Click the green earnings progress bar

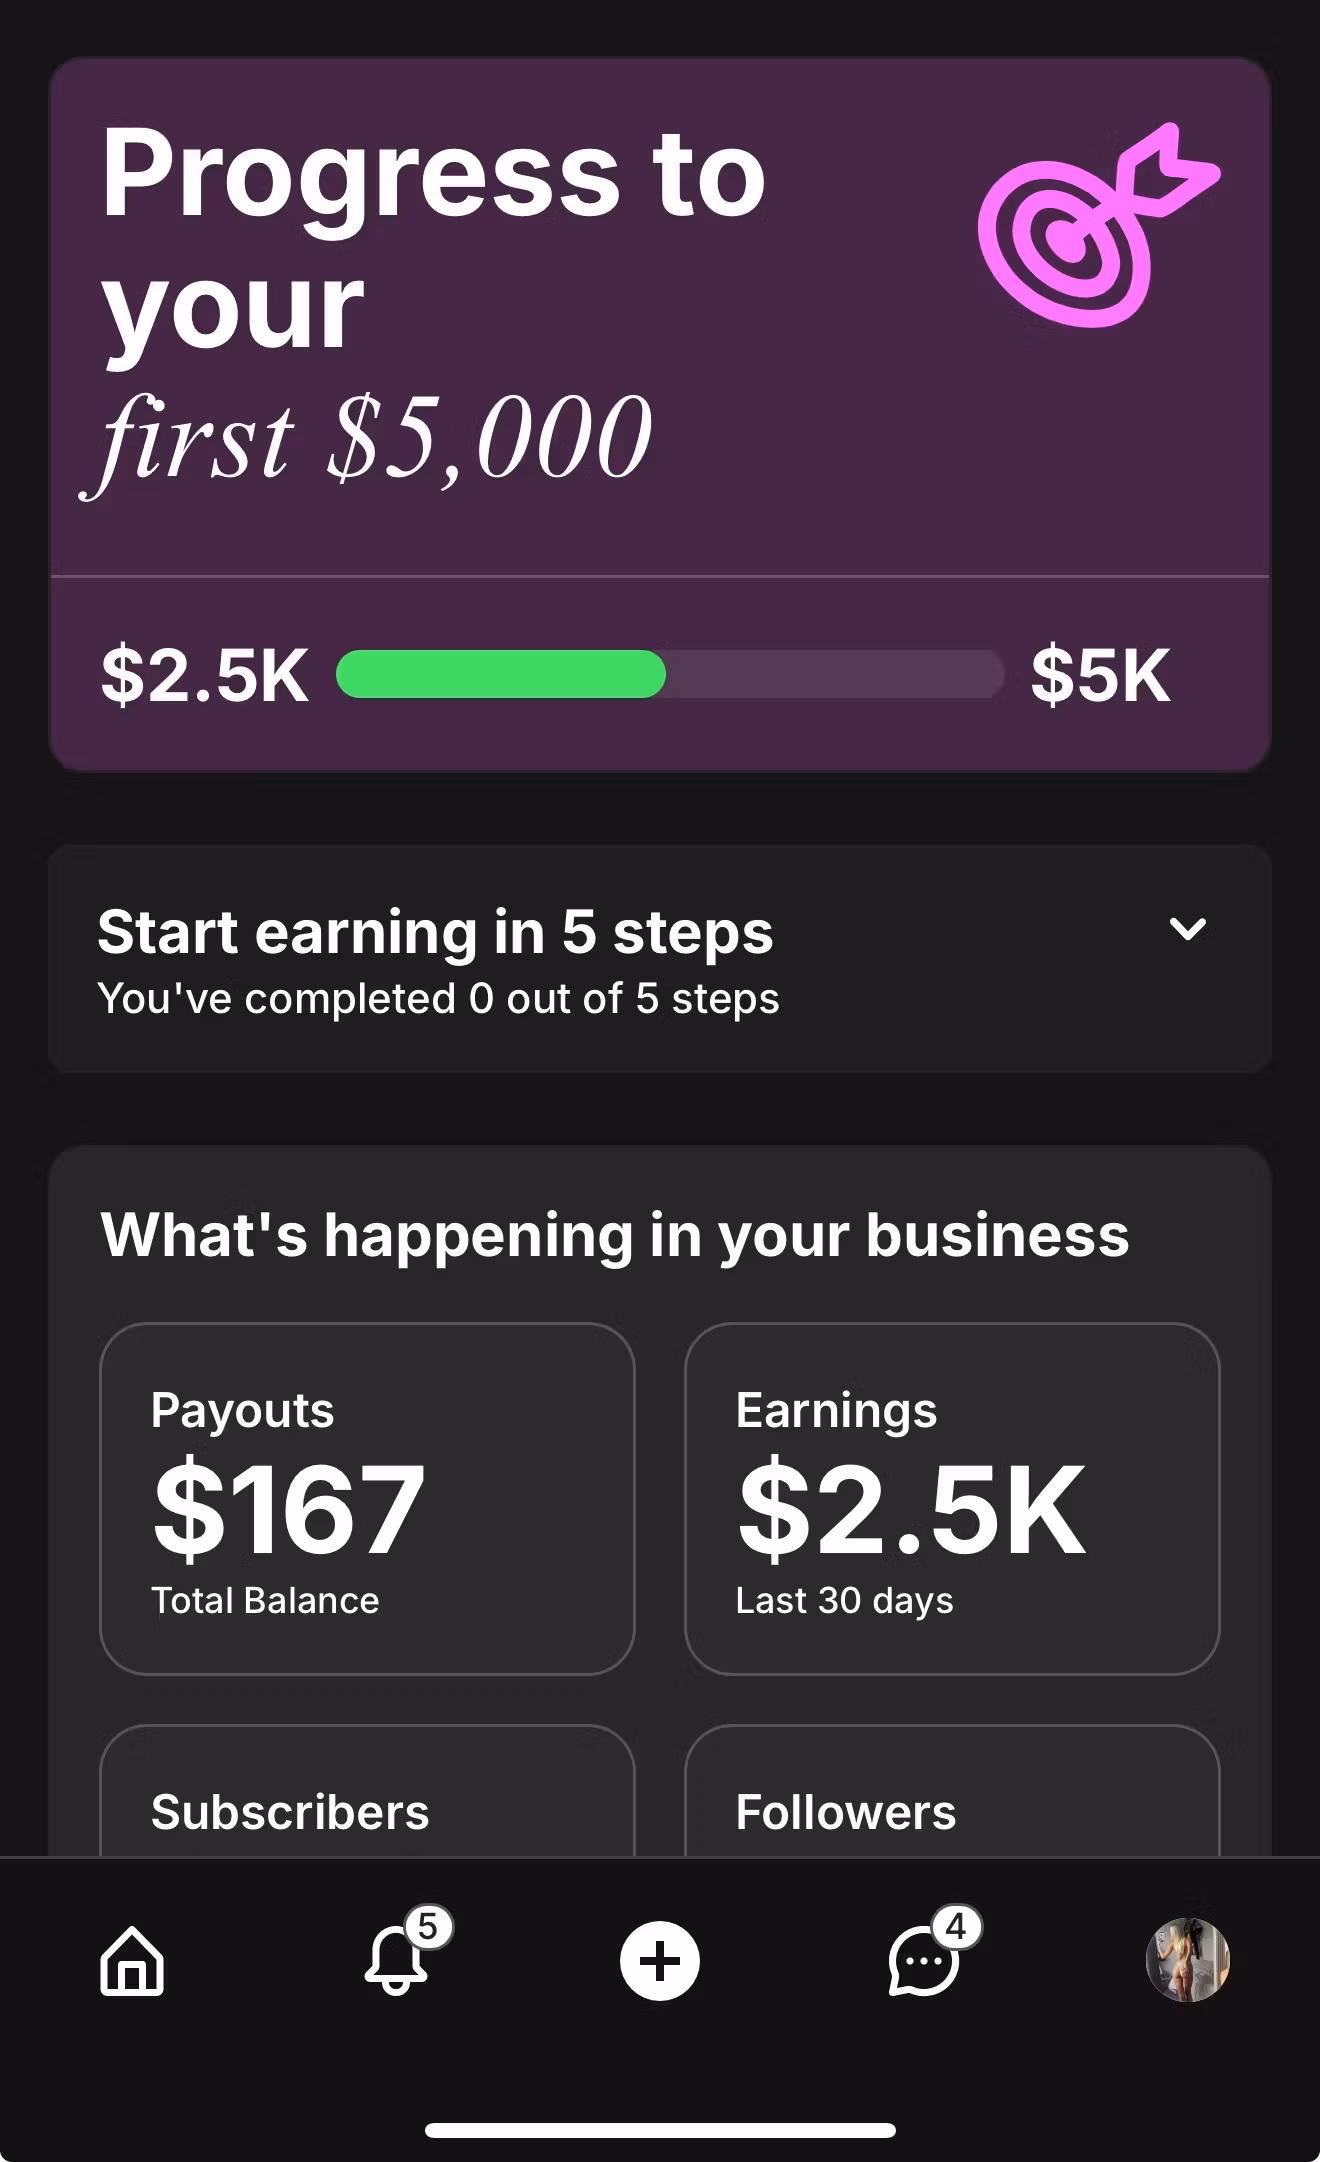(501, 674)
